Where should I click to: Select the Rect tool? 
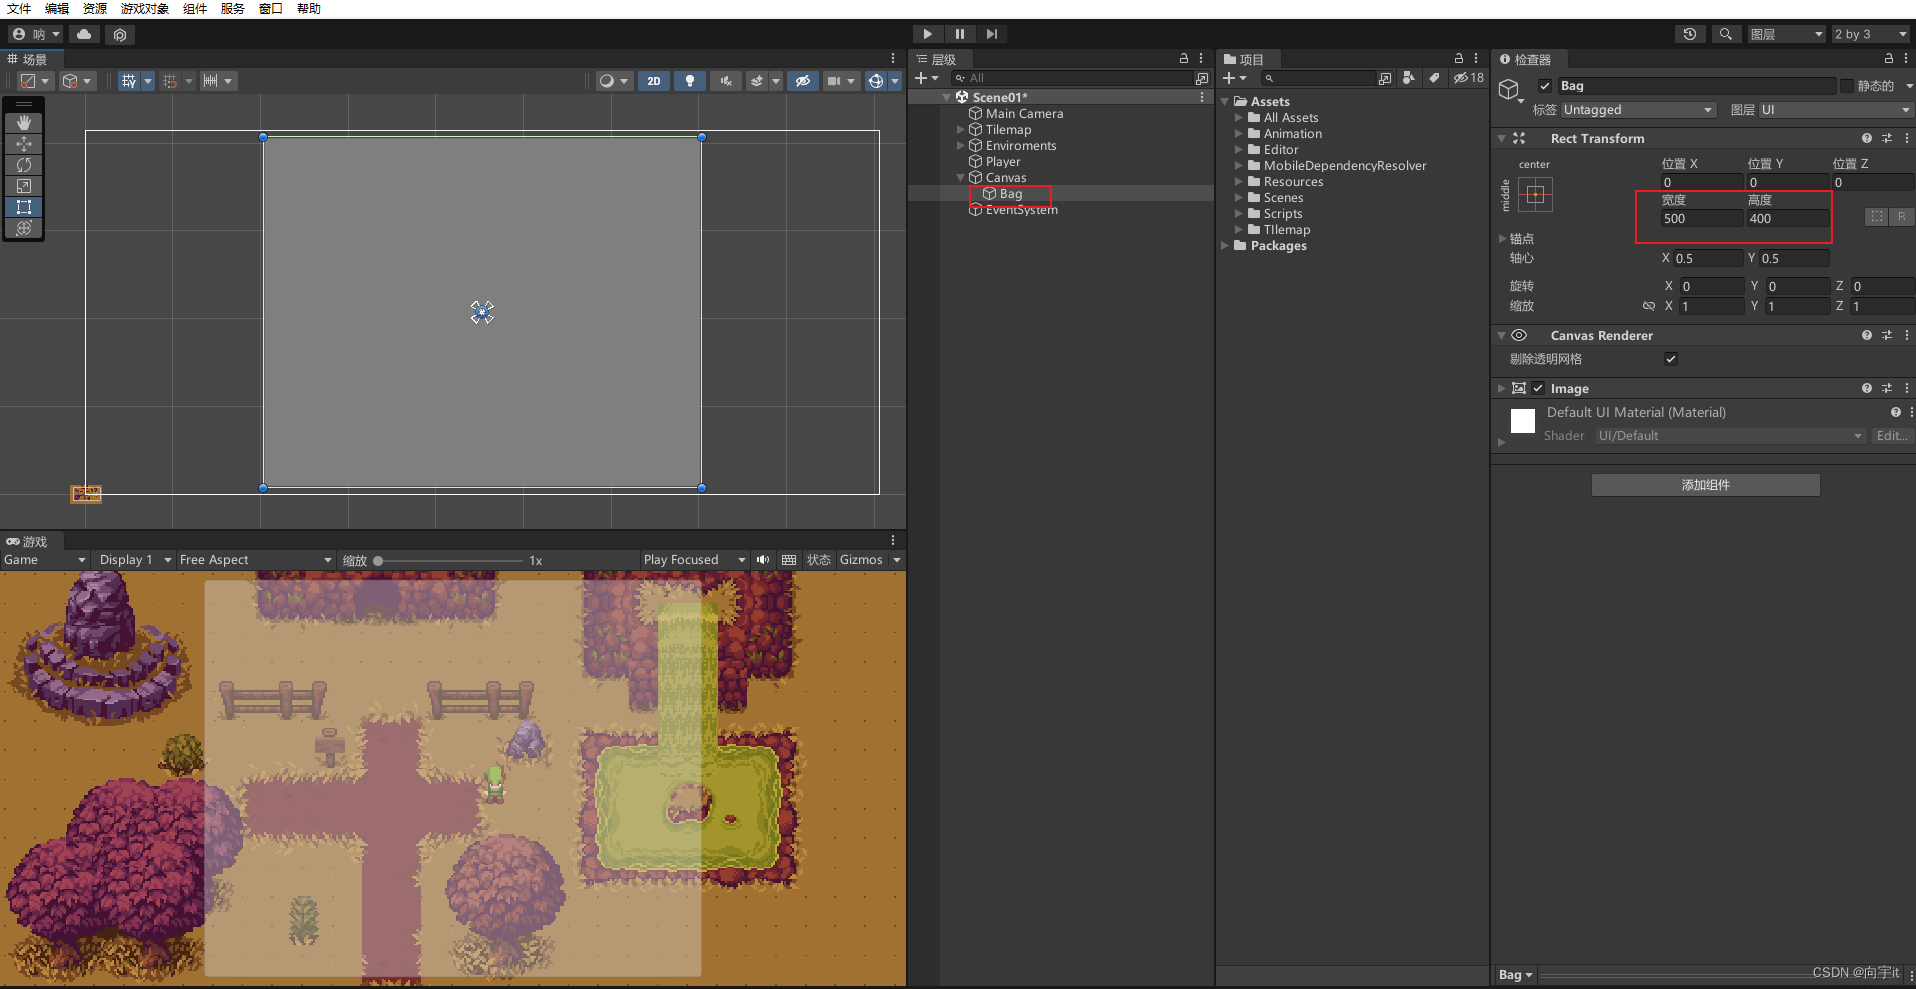tap(24, 207)
